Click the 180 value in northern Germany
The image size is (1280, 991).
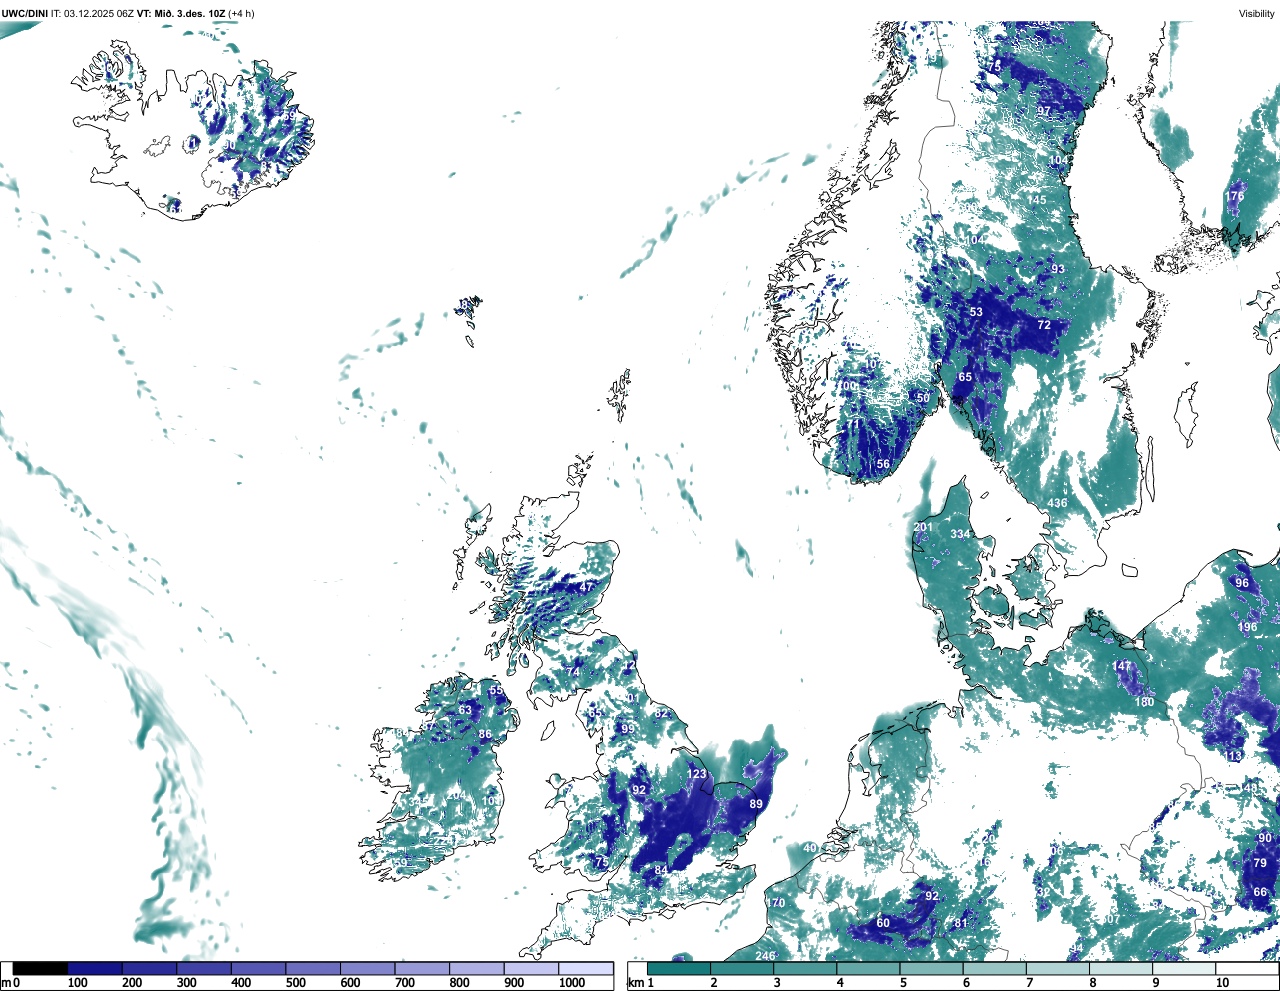tap(1144, 702)
